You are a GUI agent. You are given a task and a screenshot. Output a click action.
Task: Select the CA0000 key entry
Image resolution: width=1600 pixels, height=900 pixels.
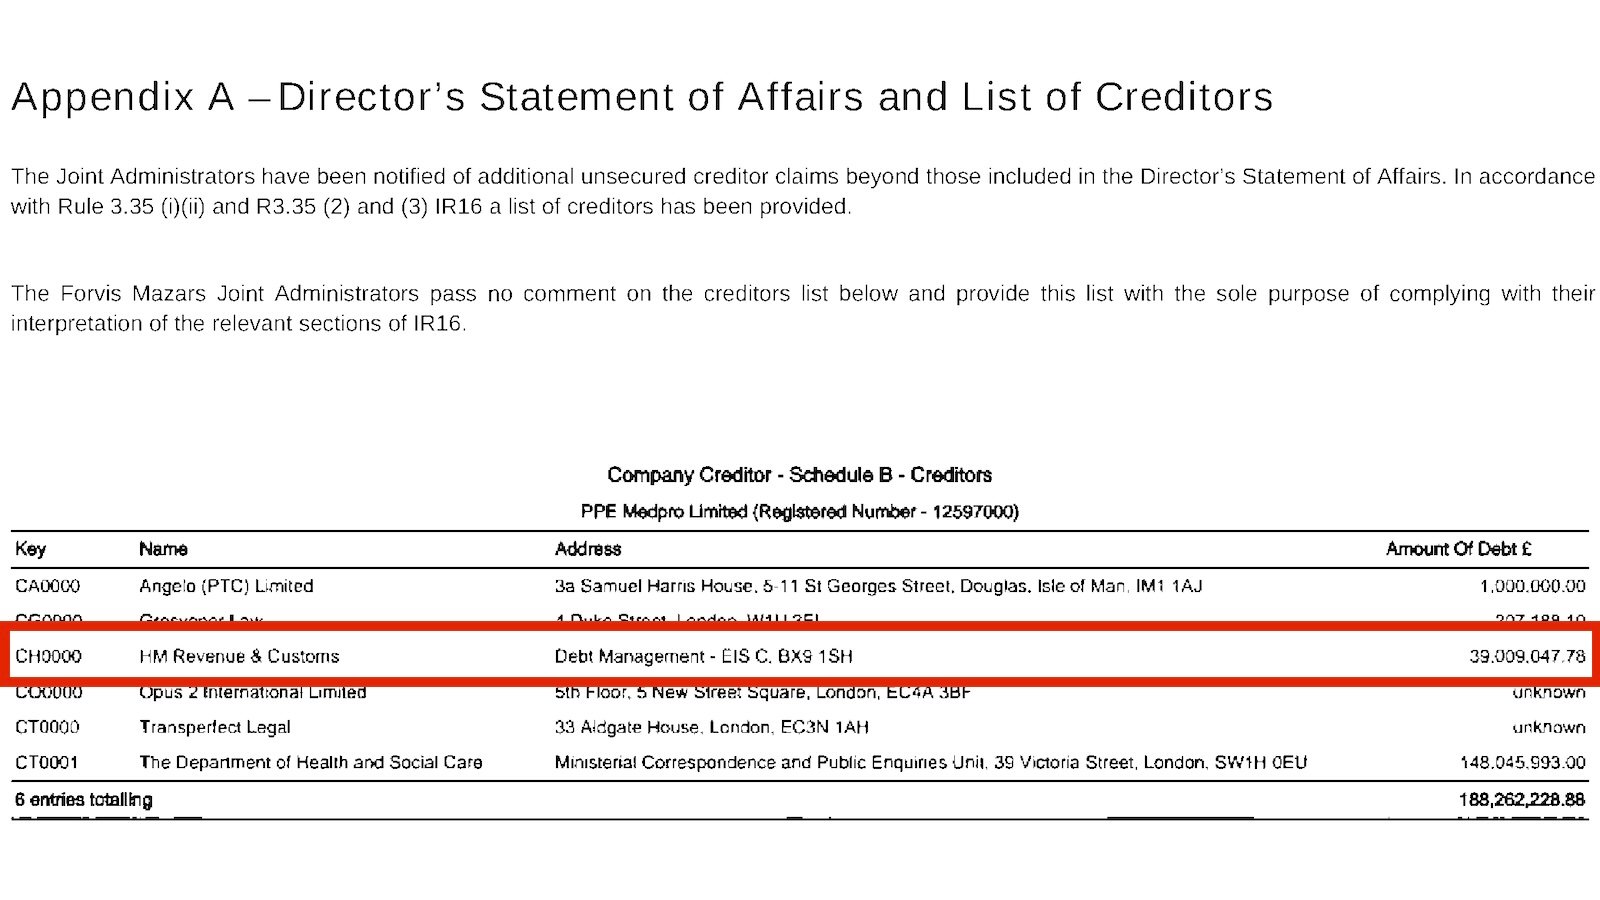tap(47, 586)
